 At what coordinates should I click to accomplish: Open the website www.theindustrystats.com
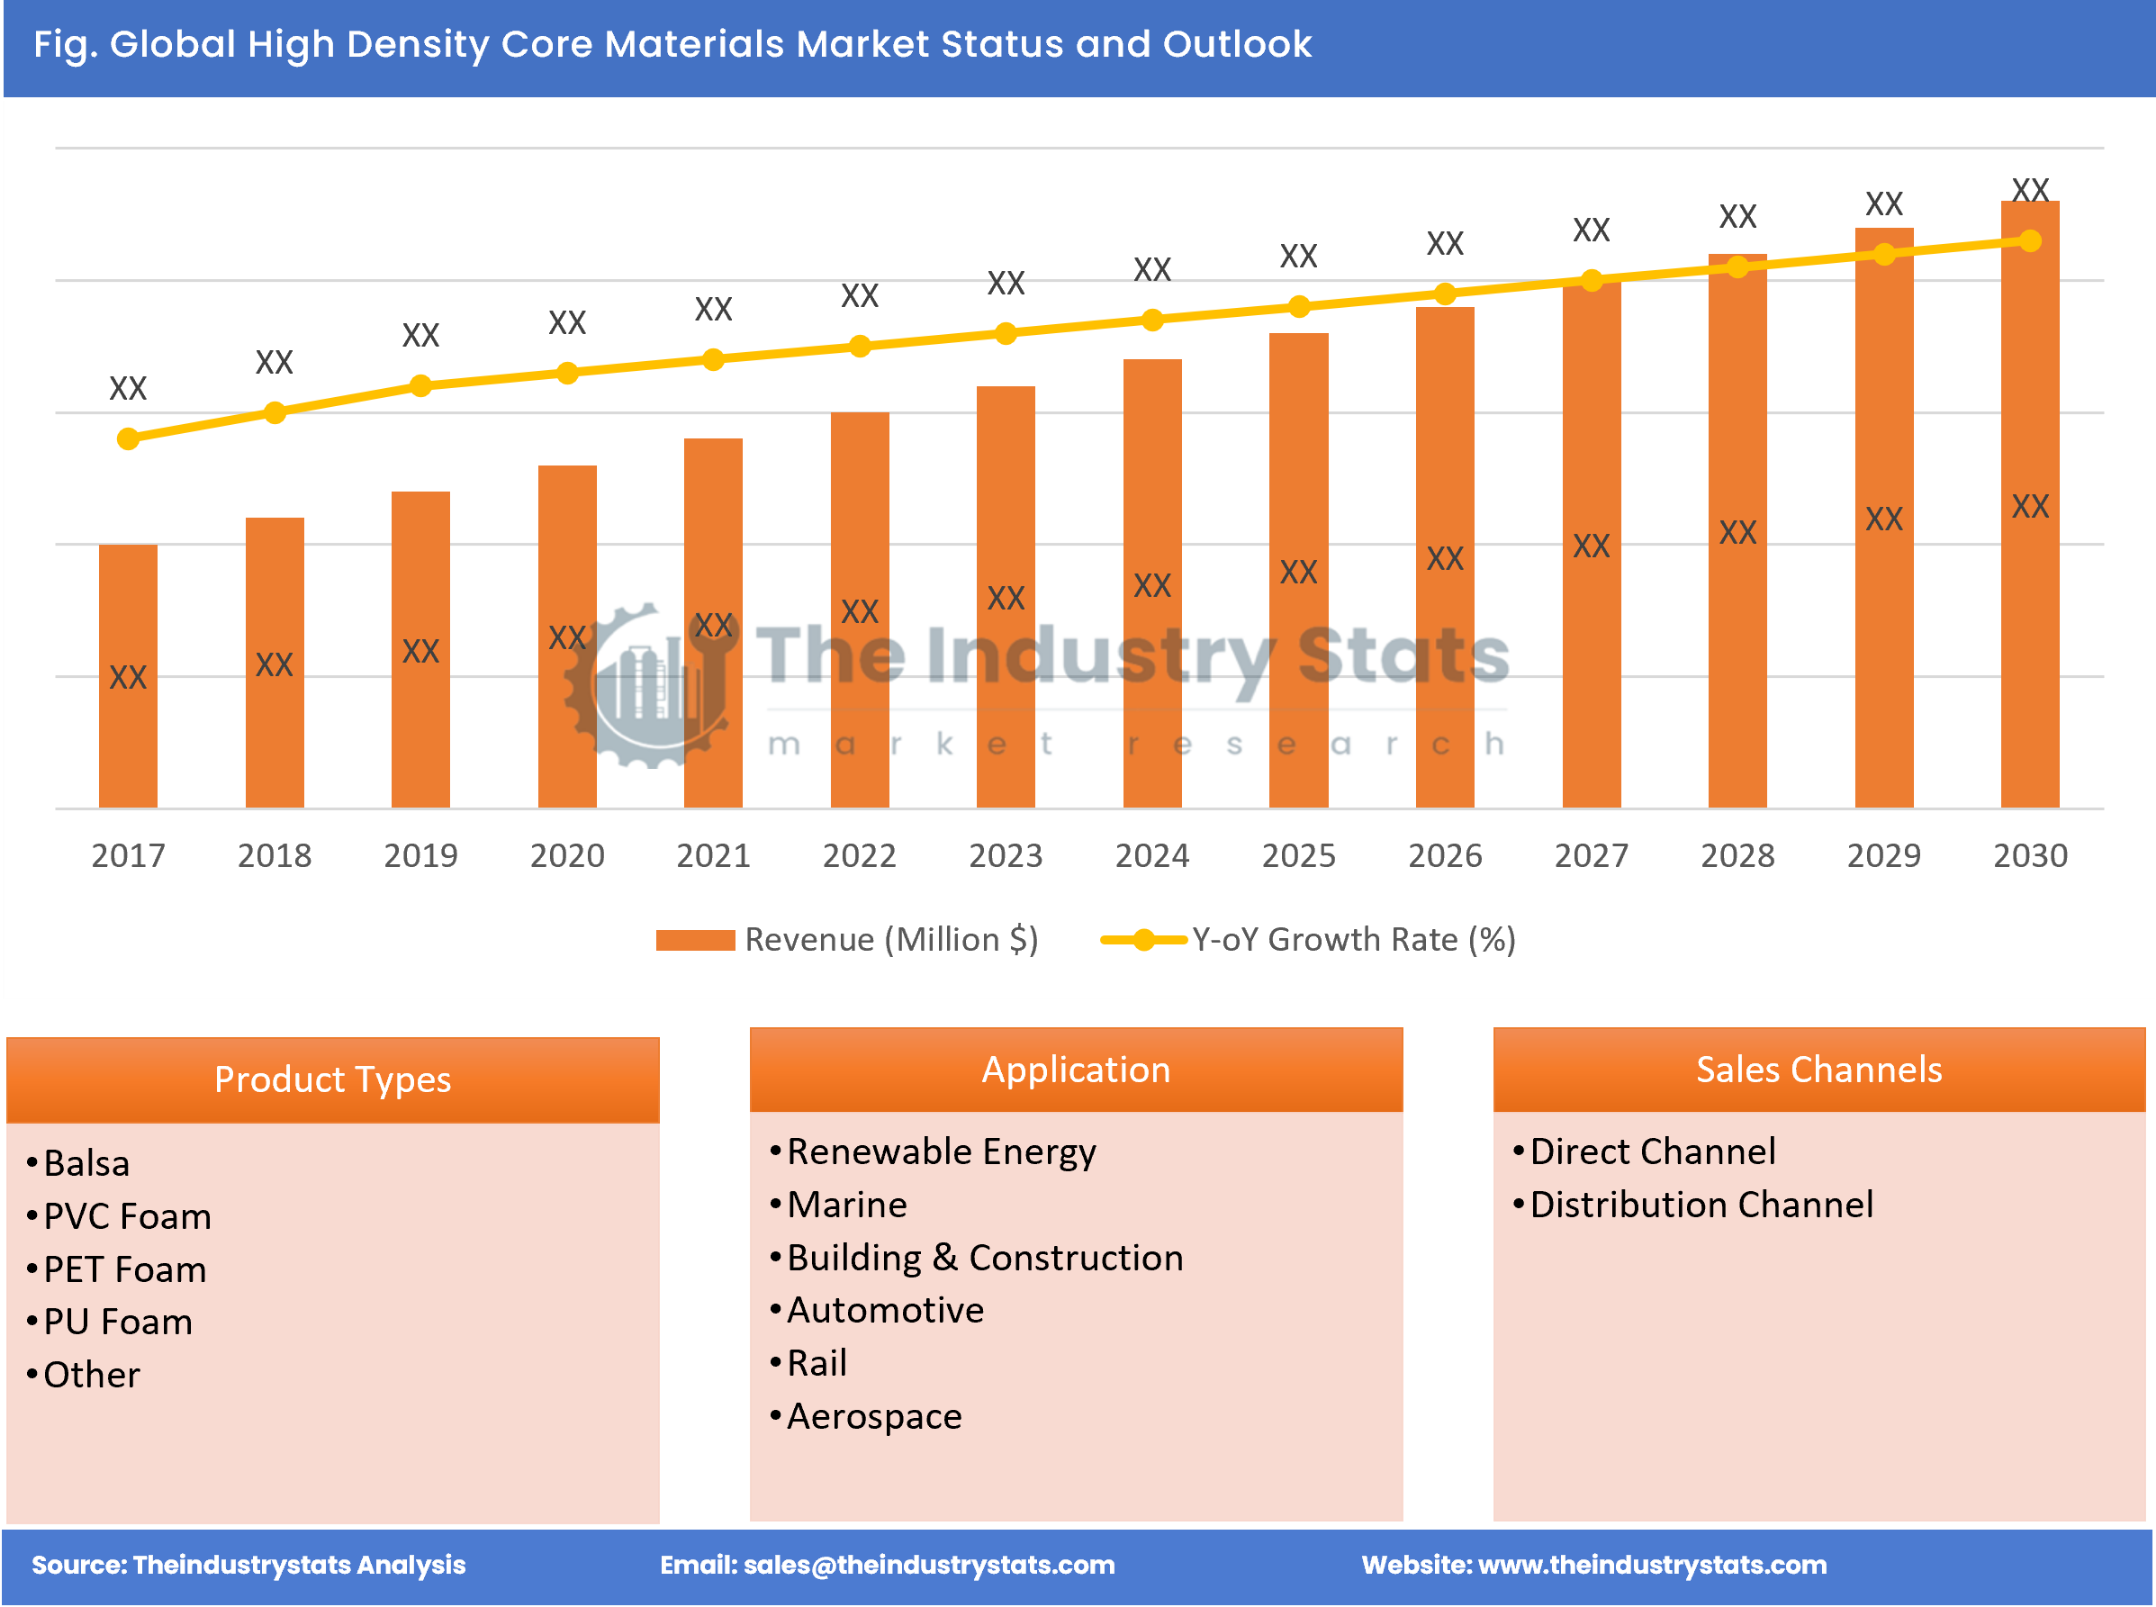tap(1597, 1565)
